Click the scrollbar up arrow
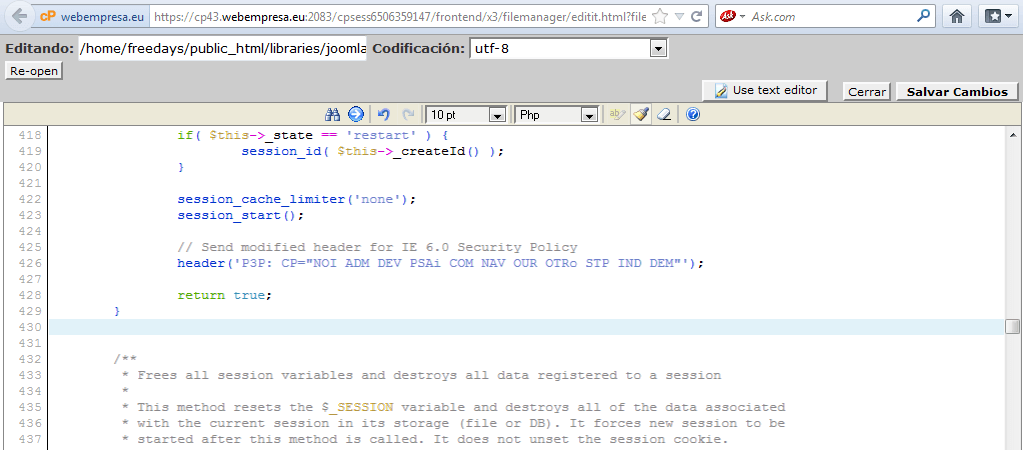The height and width of the screenshot is (450, 1023). 1013,135
